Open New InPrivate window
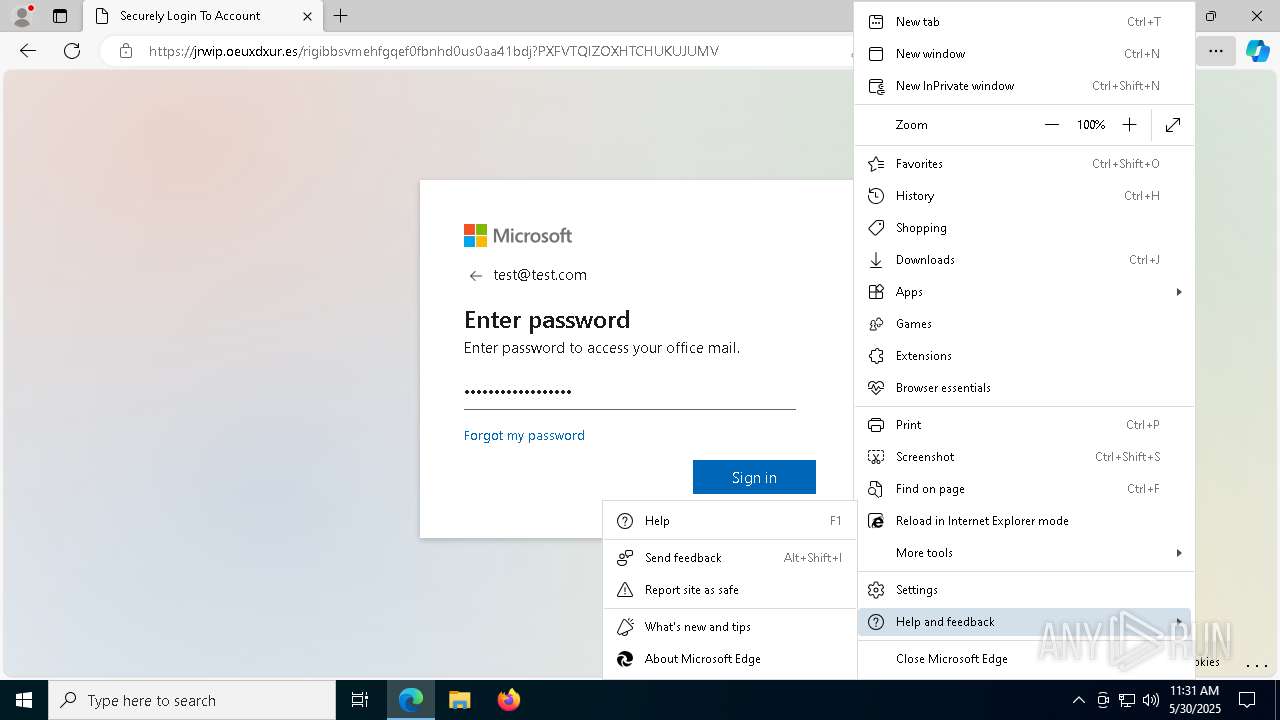The width and height of the screenshot is (1280, 720). (x=1024, y=86)
